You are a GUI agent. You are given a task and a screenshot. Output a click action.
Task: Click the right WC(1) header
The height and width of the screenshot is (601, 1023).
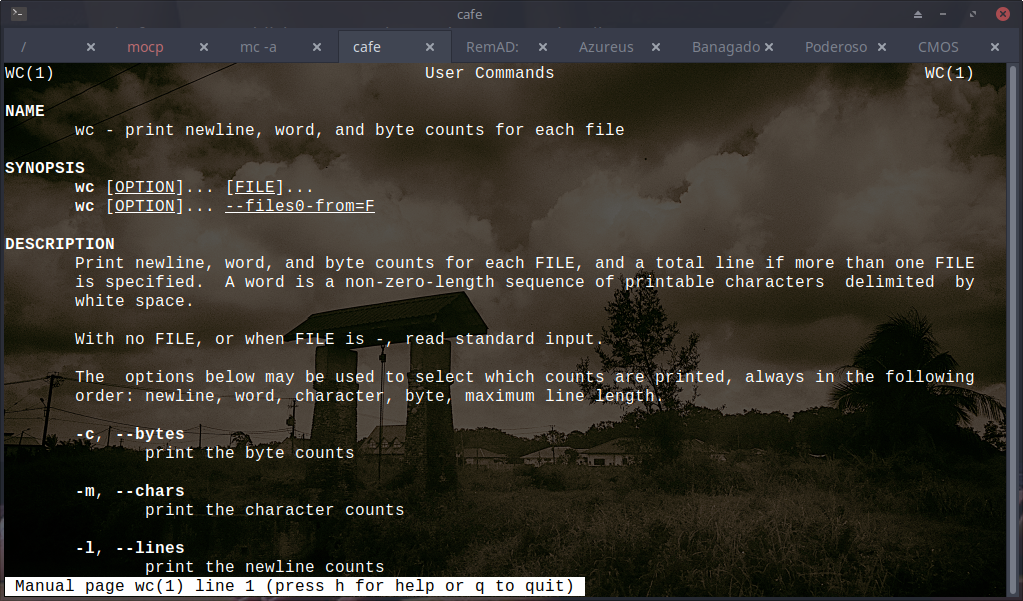[949, 73]
